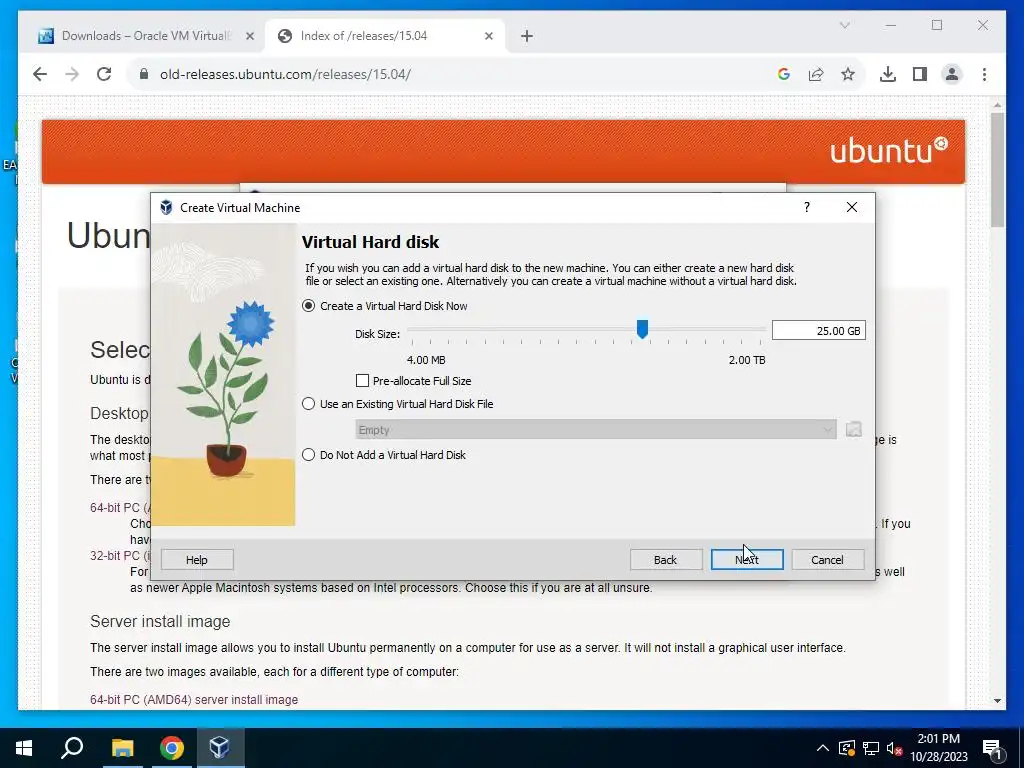Click the question mark help icon in dialog title
The width and height of the screenshot is (1024, 768).
(807, 207)
